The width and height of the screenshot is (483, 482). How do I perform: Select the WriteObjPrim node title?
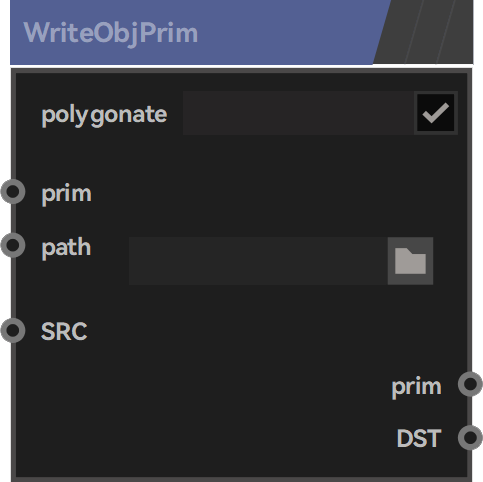pyautogui.click(x=111, y=33)
